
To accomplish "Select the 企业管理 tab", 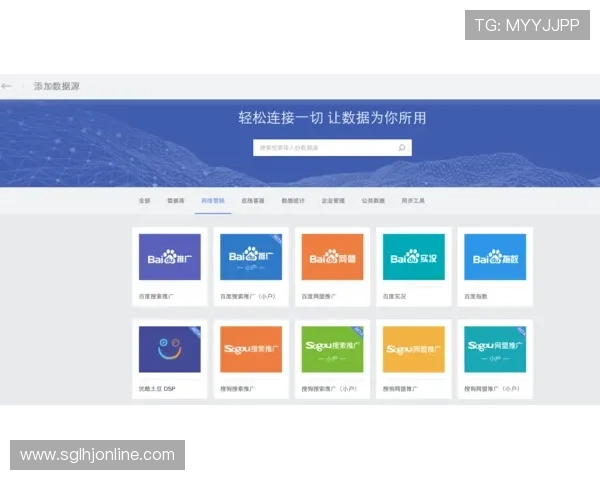I will pyautogui.click(x=333, y=201).
